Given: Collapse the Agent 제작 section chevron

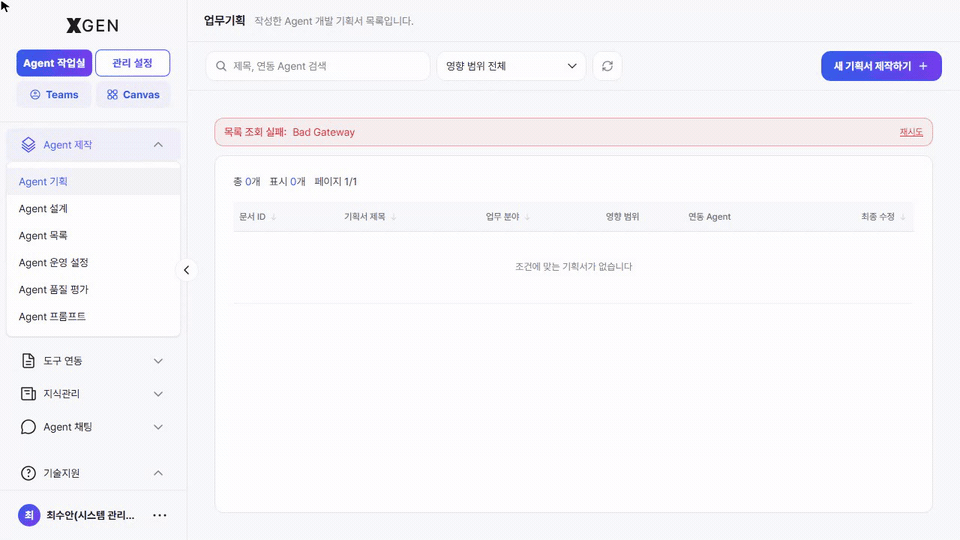Looking at the screenshot, I should click(158, 145).
